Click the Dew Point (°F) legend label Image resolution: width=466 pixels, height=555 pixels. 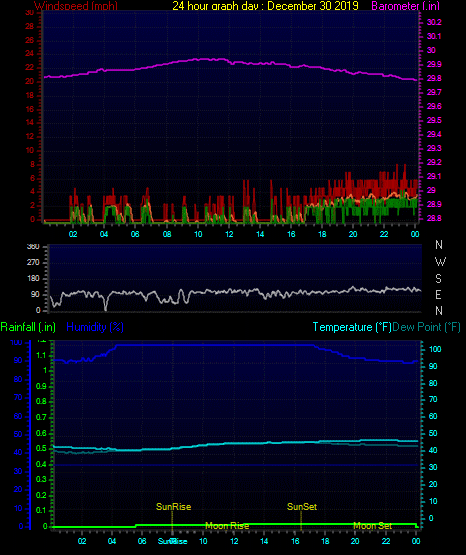tap(427, 327)
